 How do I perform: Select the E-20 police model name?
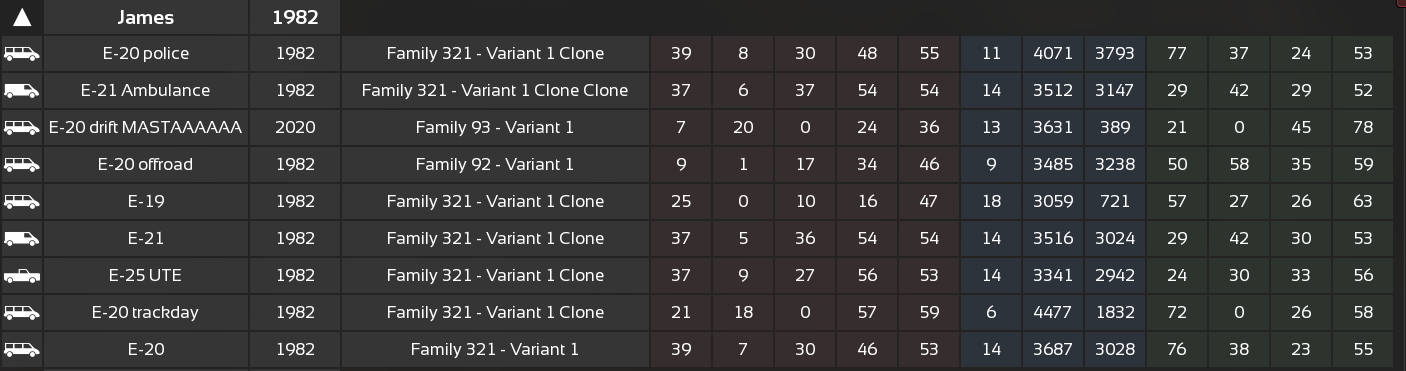pos(146,54)
